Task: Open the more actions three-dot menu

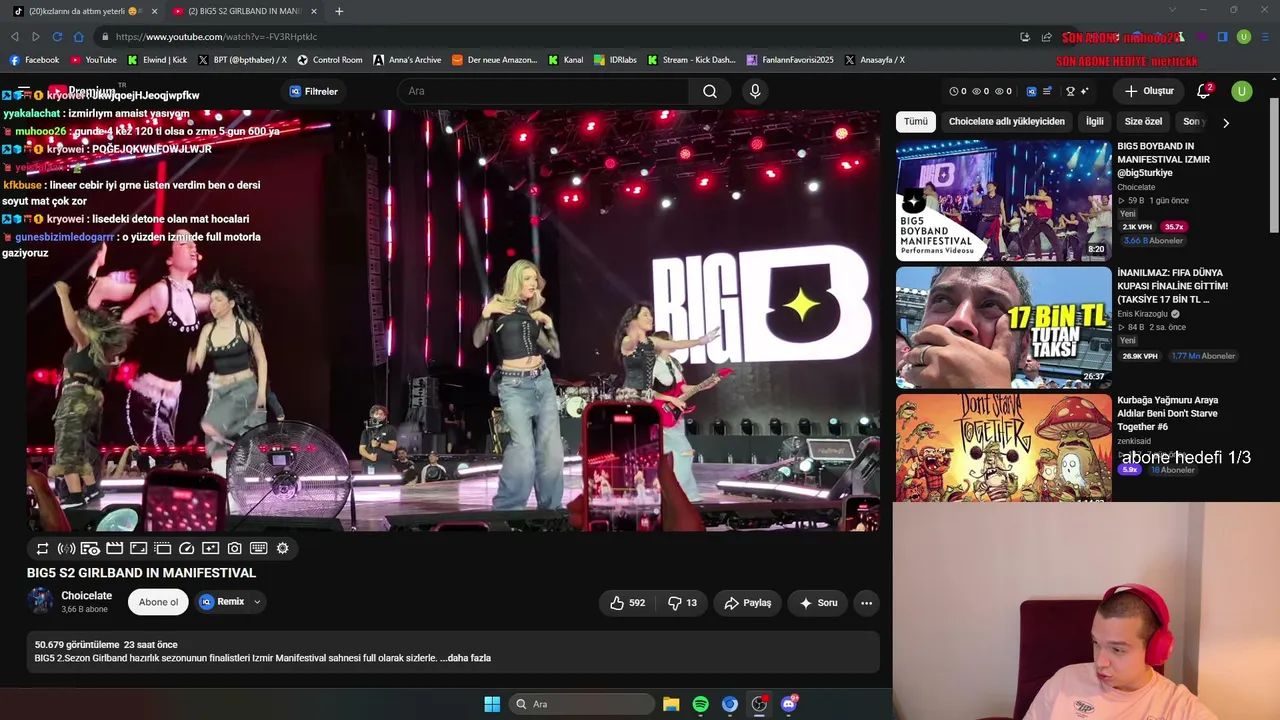Action: coord(867,603)
